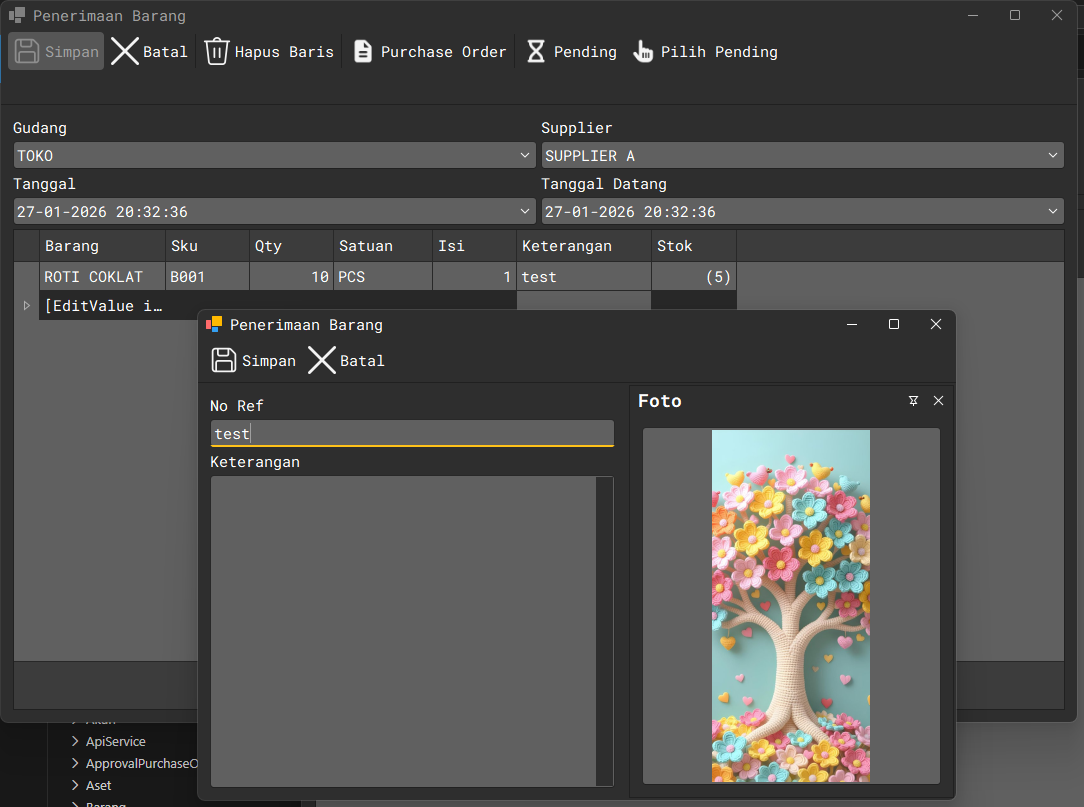Click the Batal X icon in dialog
The width and height of the screenshot is (1084, 807).
tap(322, 361)
